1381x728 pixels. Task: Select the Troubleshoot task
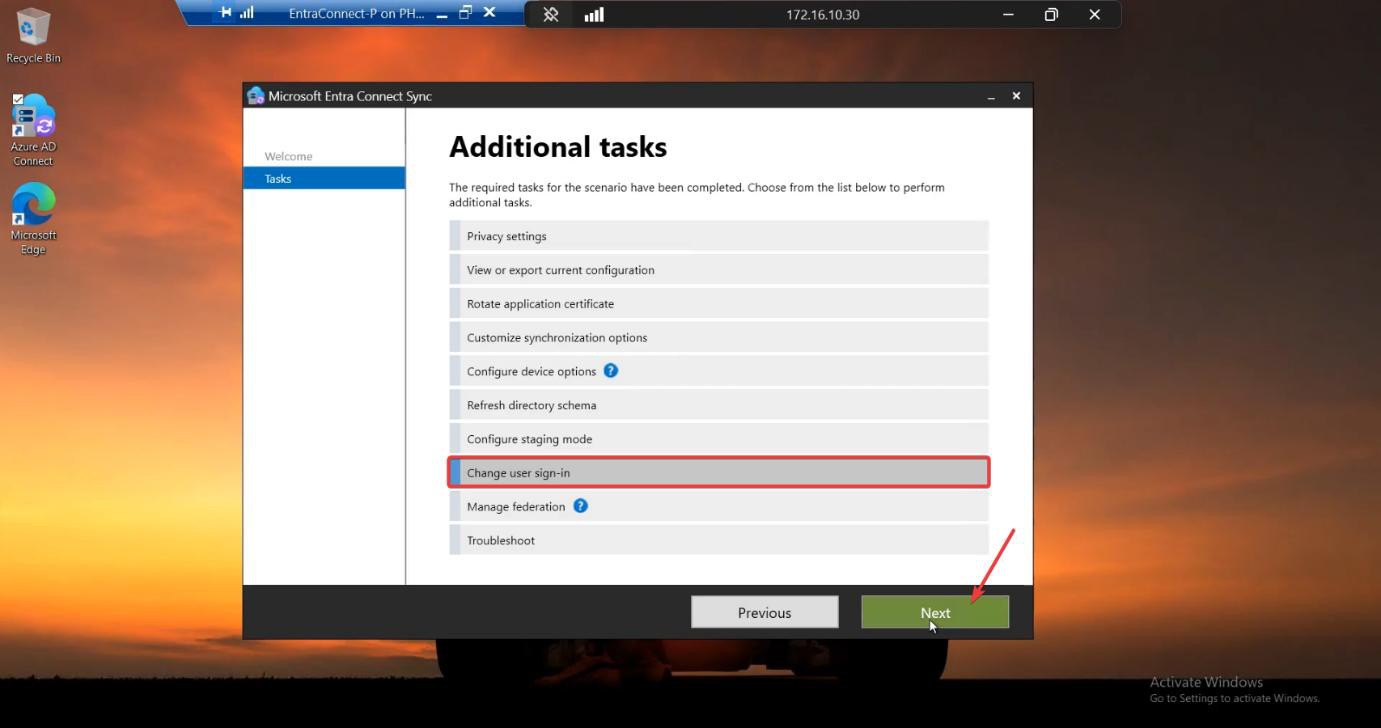click(719, 540)
